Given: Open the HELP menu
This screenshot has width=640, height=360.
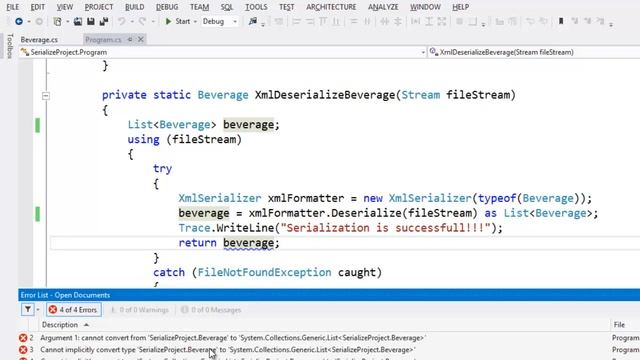Looking at the screenshot, I should coord(460,7).
